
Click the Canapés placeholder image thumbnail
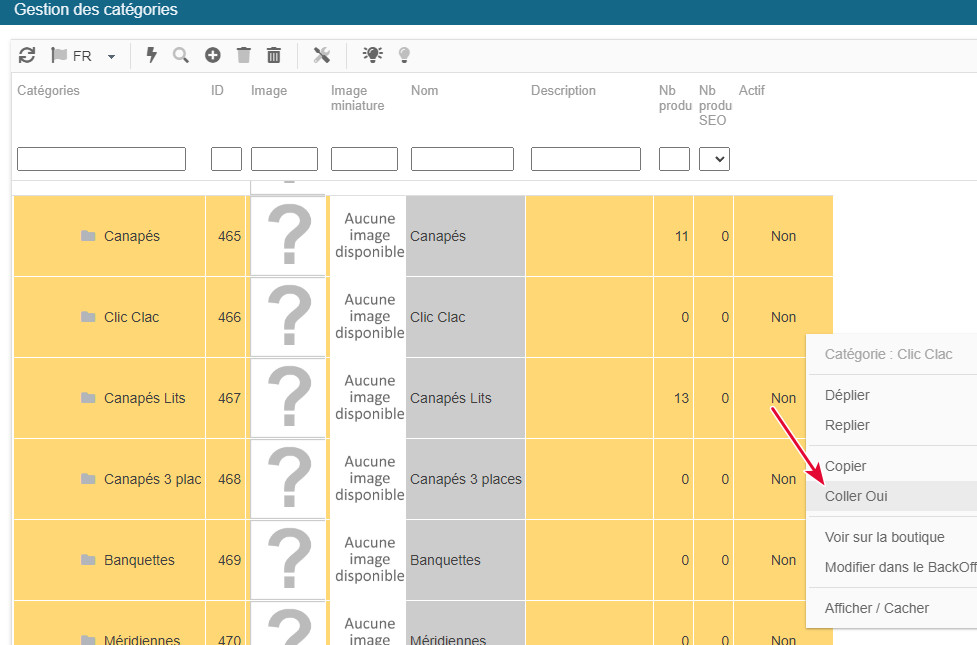click(288, 236)
